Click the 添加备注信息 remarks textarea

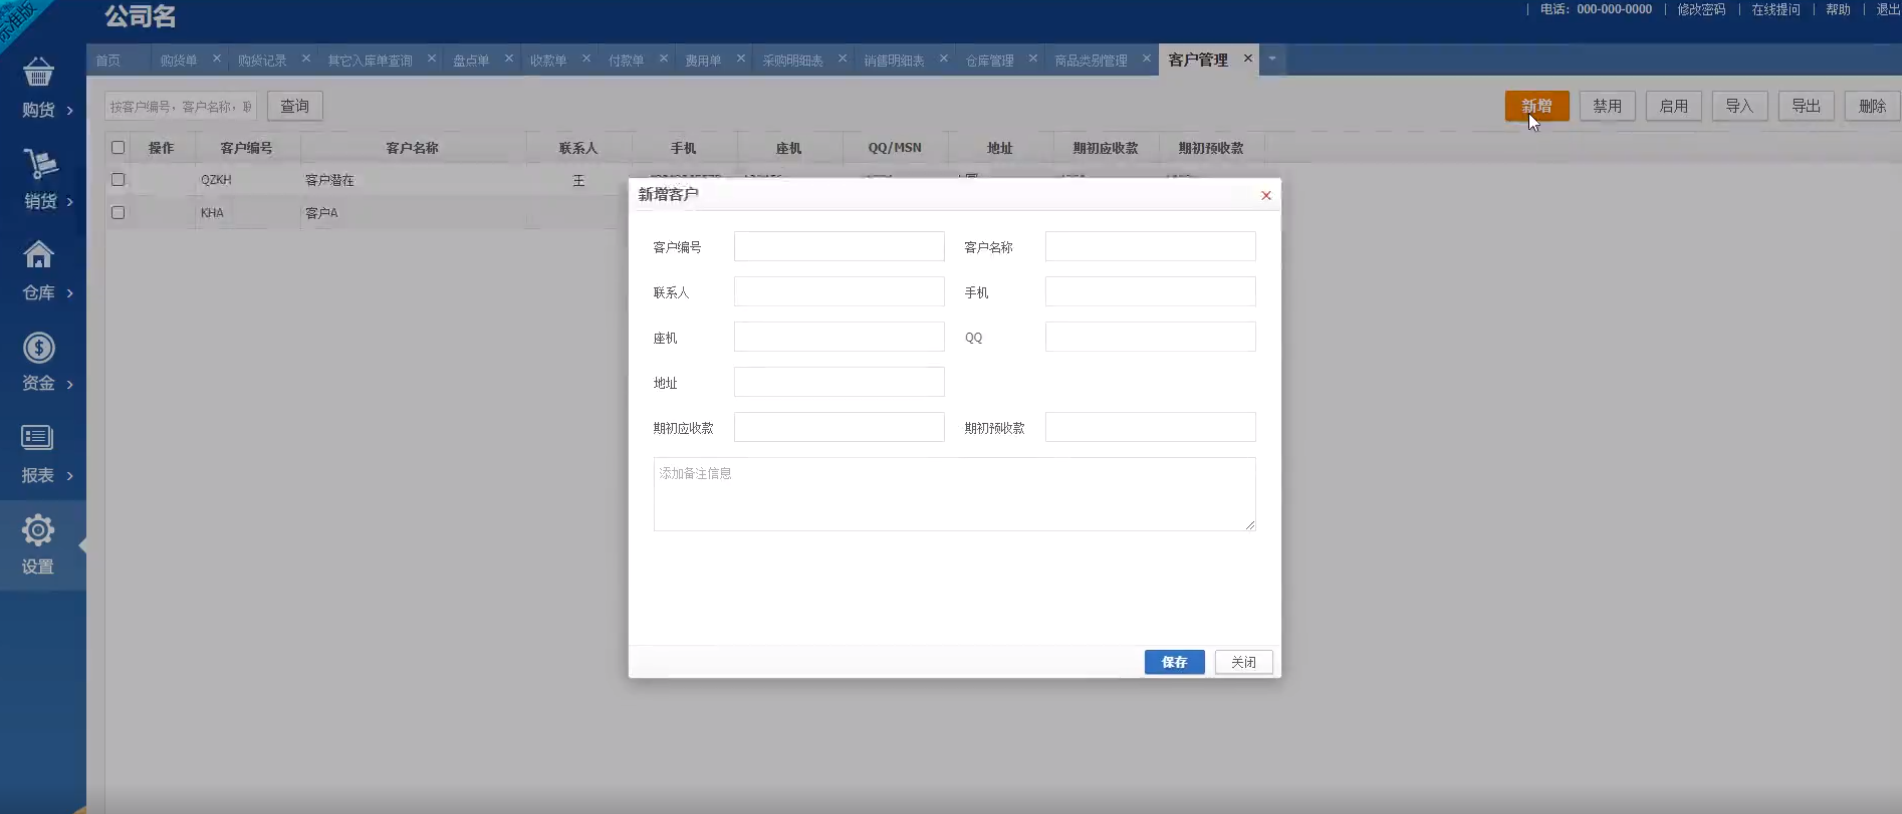(954, 494)
